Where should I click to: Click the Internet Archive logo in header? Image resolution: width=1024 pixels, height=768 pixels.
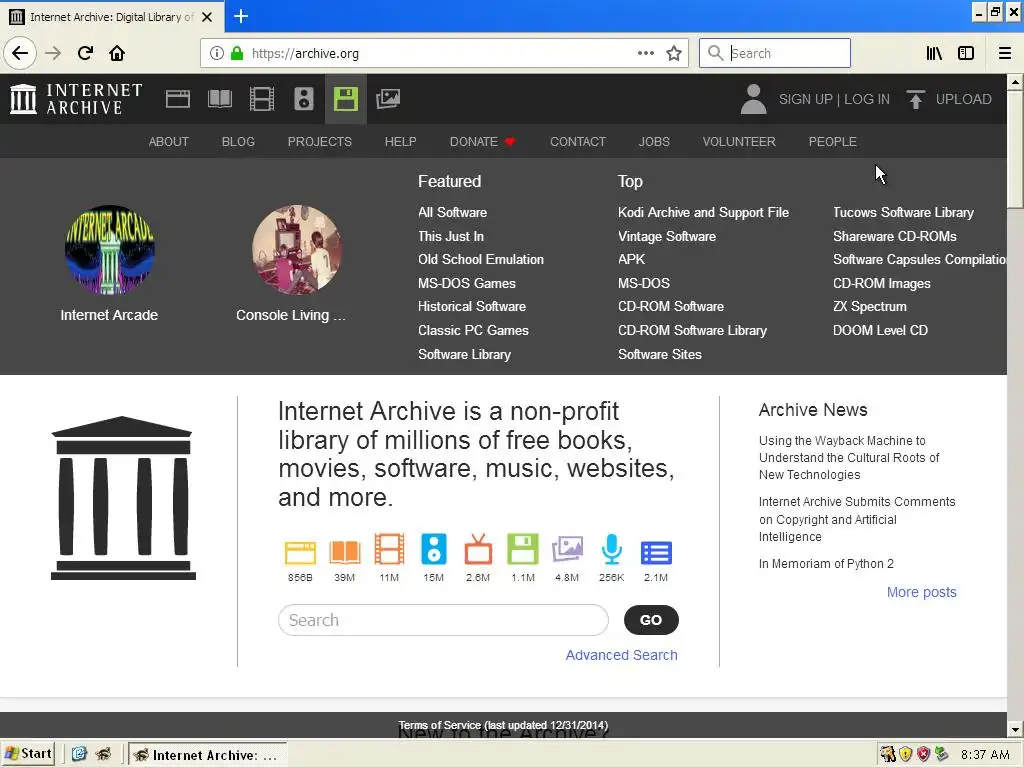[76, 99]
